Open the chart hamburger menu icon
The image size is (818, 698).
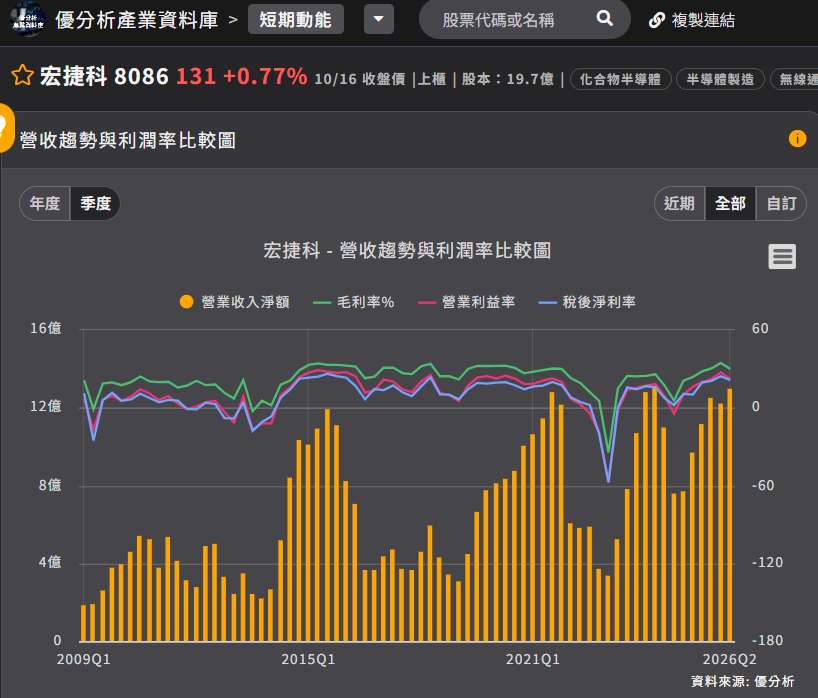pyautogui.click(x=782, y=257)
